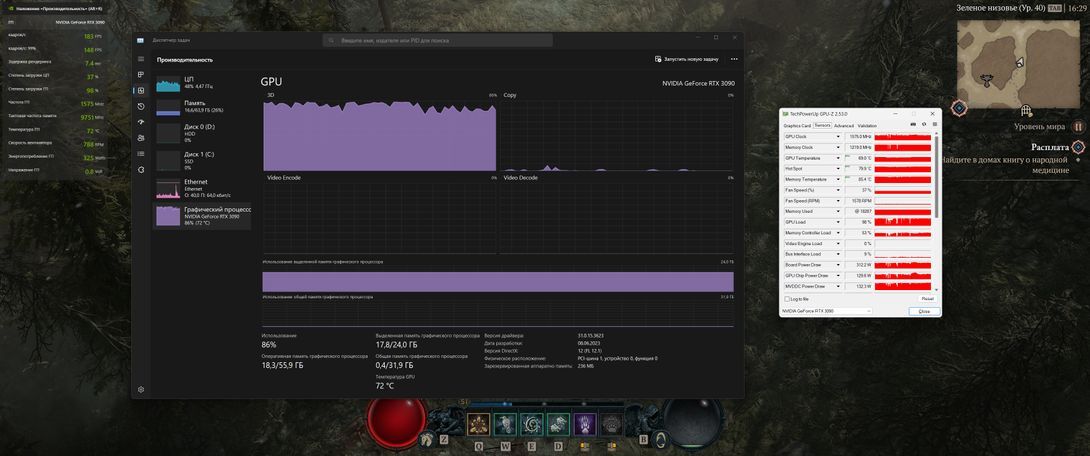Open GPU Clock sensor dropdown
This screenshot has width=1090, height=456.
[838, 137]
